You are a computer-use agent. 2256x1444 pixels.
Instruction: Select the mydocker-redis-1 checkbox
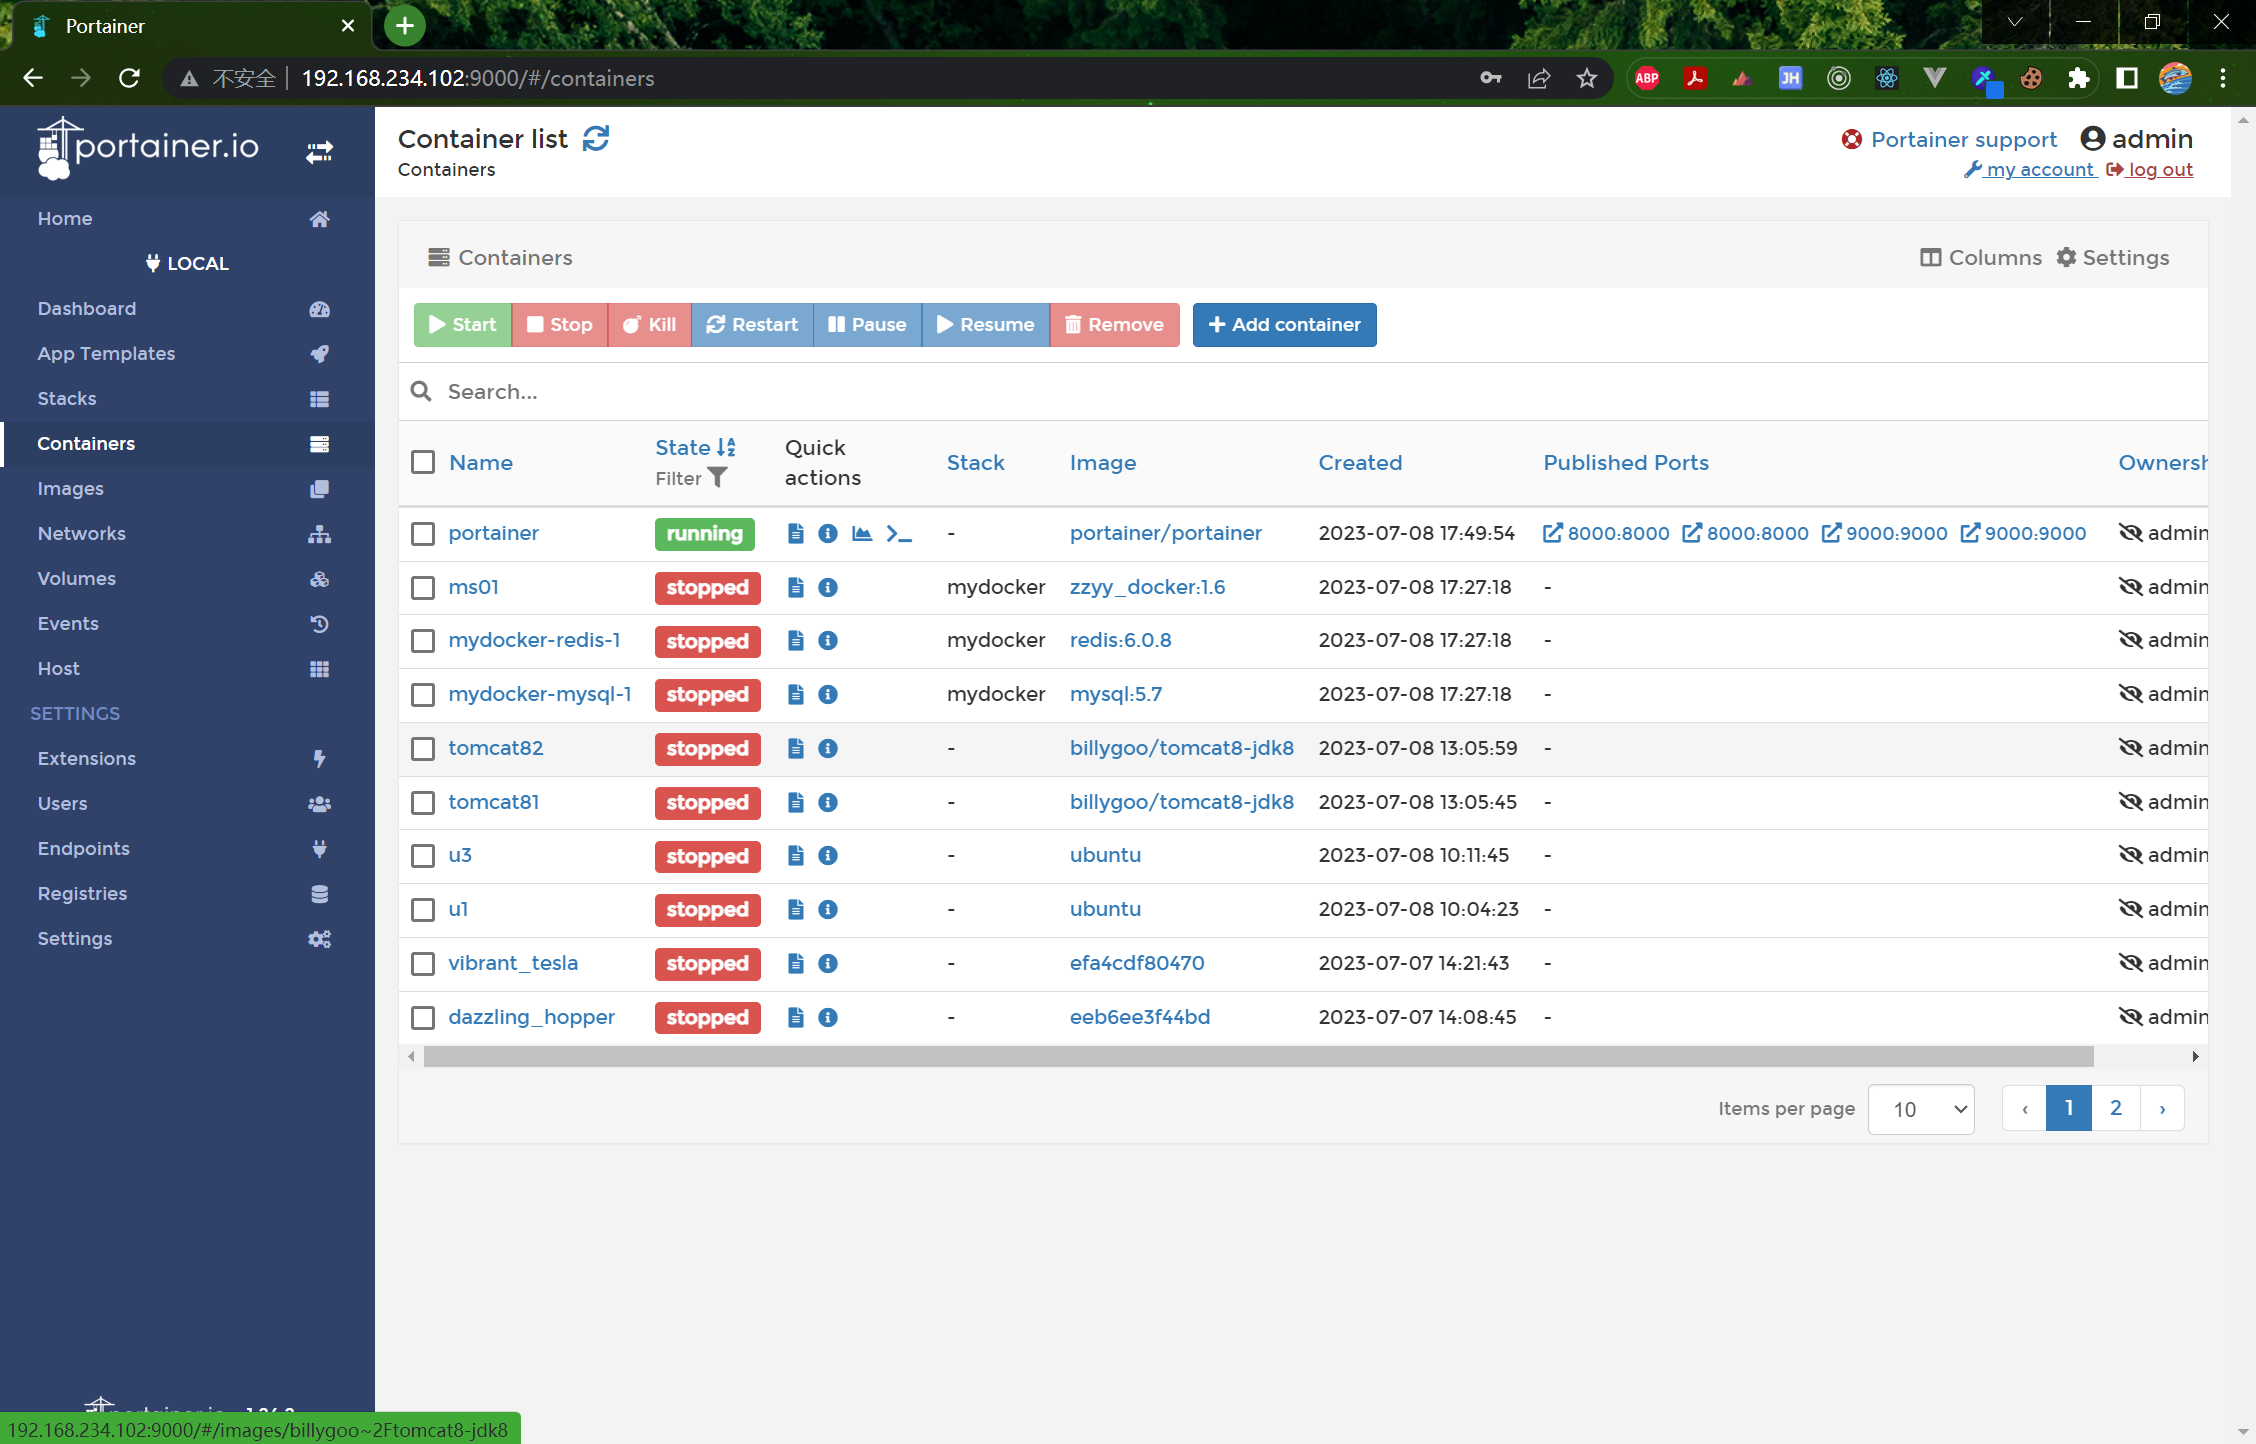(423, 640)
